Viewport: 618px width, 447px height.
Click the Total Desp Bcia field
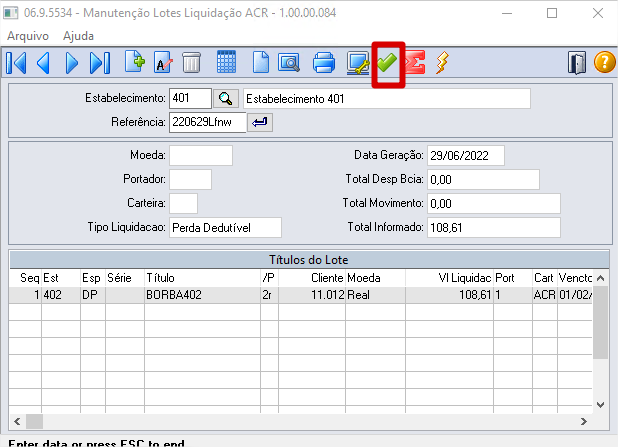pyautogui.click(x=483, y=179)
